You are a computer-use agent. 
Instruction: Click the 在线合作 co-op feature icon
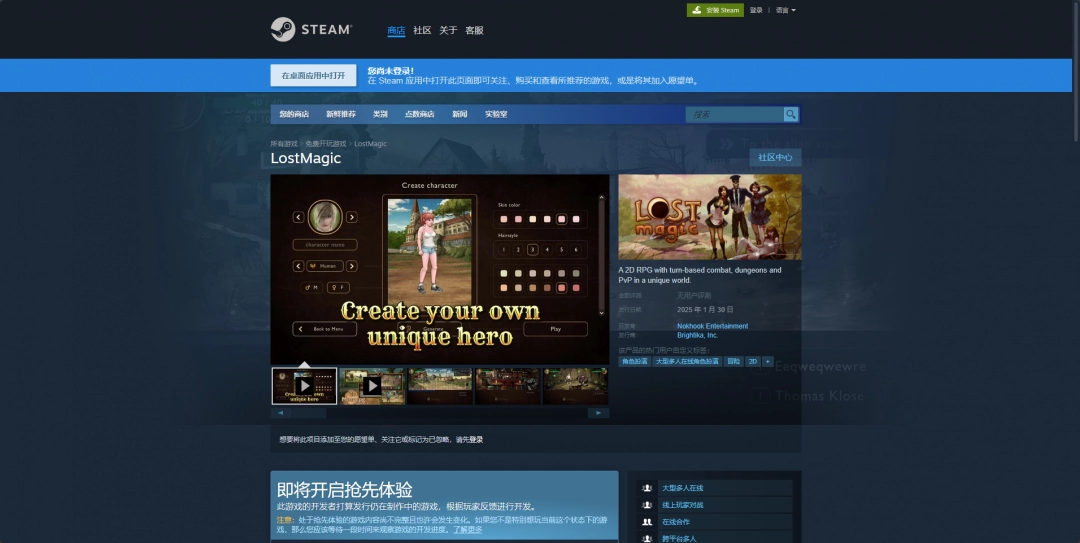click(x=647, y=522)
